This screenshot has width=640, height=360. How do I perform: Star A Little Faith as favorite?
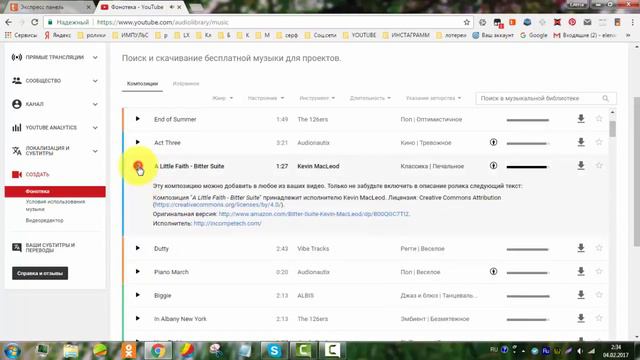click(x=599, y=165)
